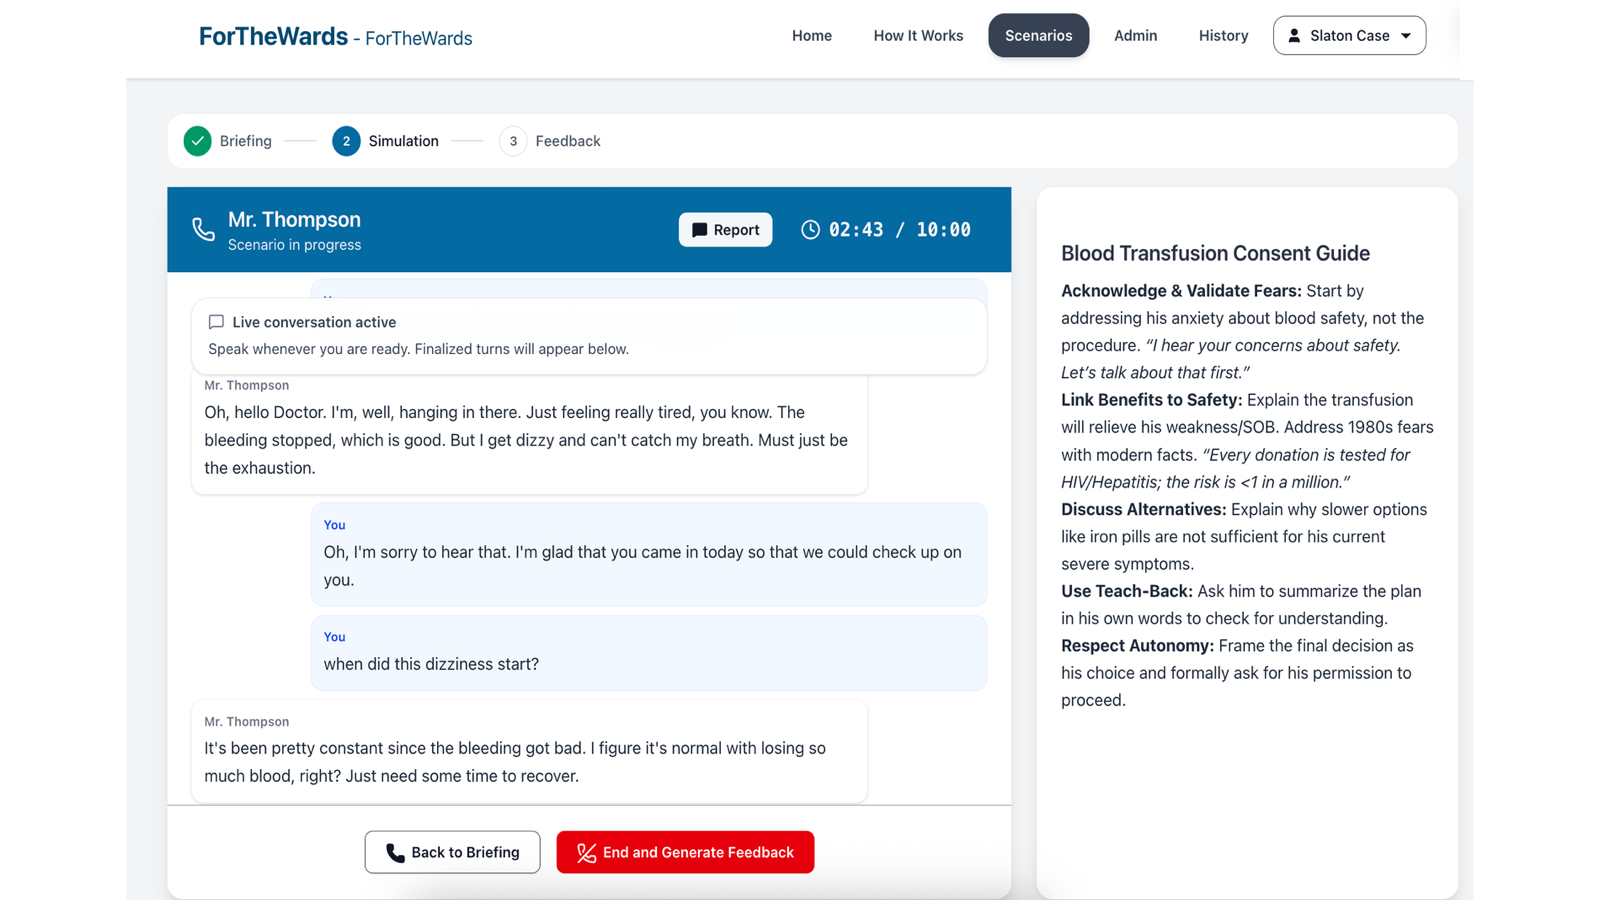Select the phone icon beside Mr. Thompson
The width and height of the screenshot is (1600, 900).
tap(203, 229)
